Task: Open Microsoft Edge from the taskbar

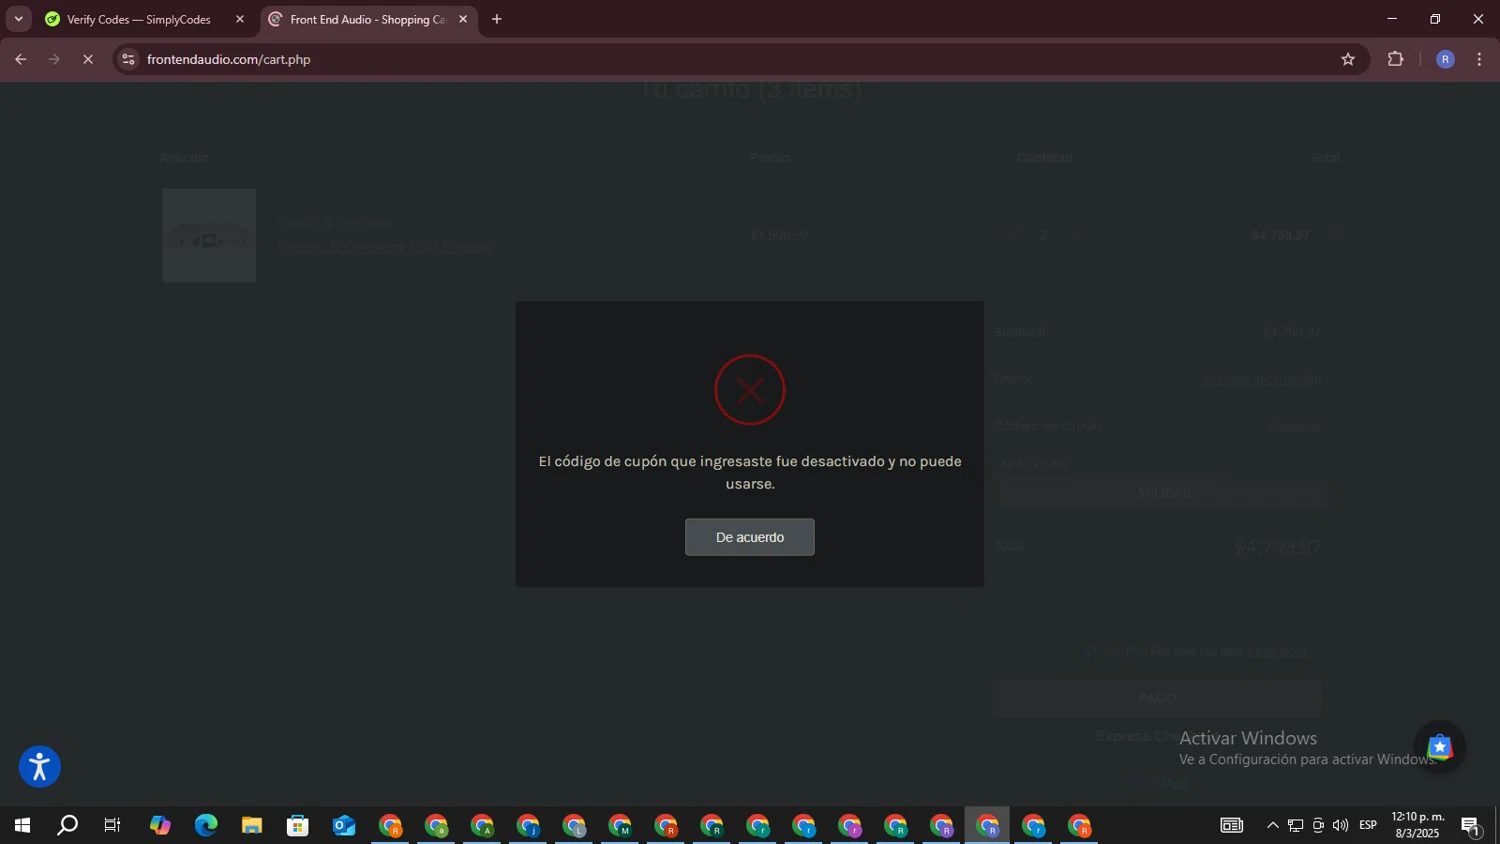Action: point(206,826)
